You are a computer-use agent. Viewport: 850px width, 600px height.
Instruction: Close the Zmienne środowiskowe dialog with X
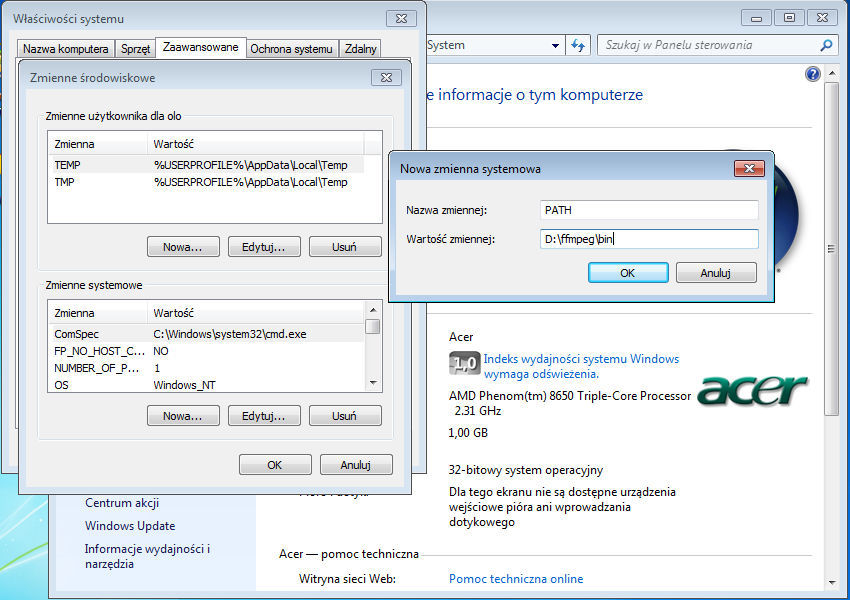click(385, 78)
